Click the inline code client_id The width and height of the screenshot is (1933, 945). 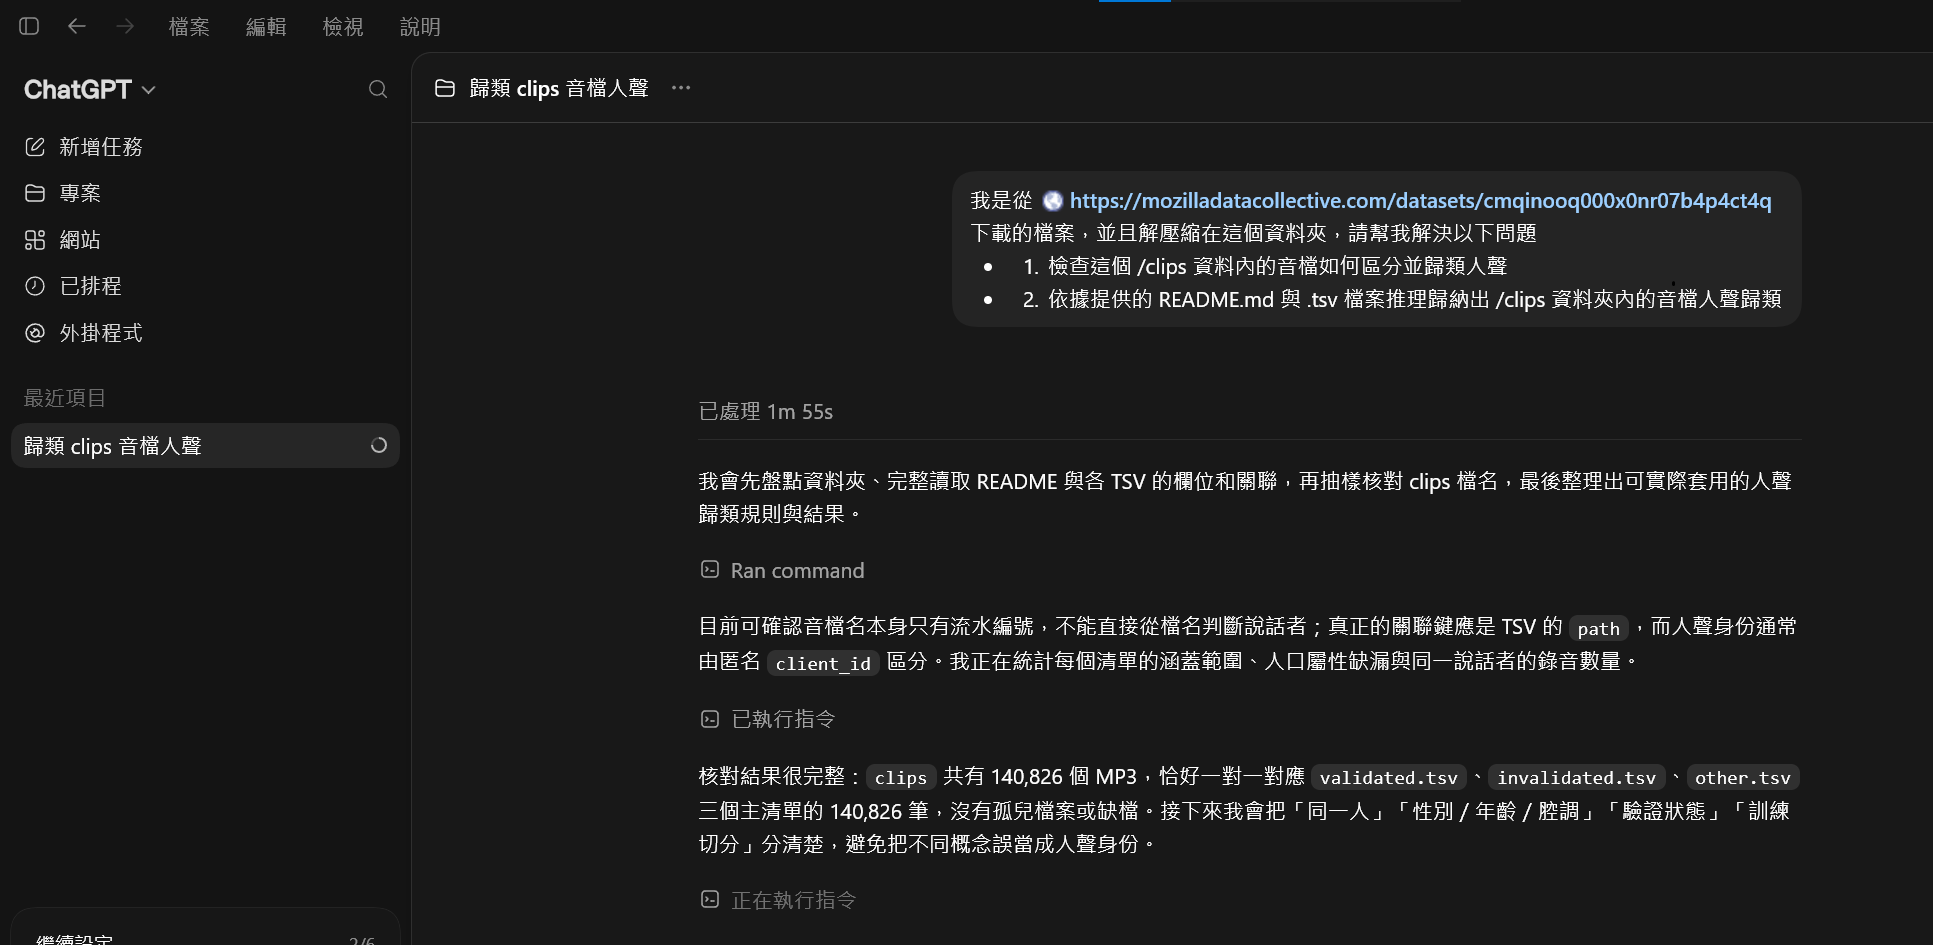click(823, 663)
